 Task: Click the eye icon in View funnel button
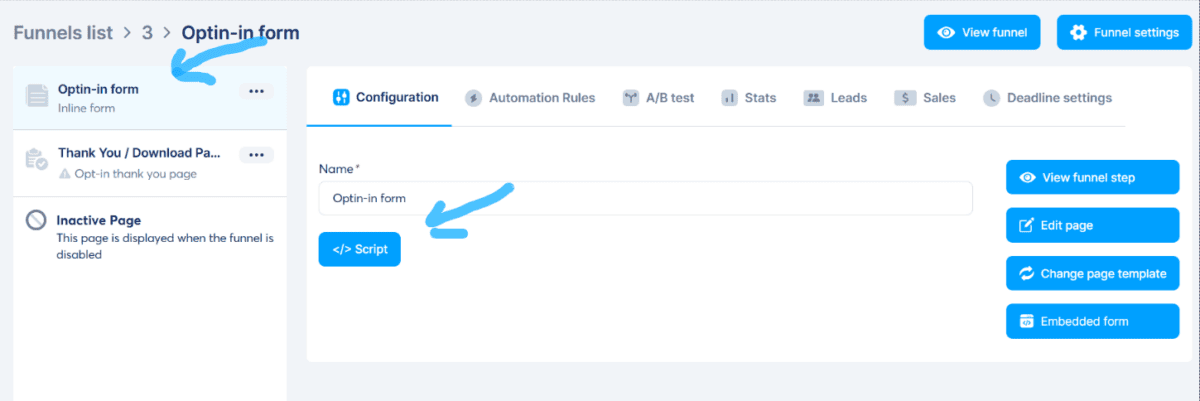[x=945, y=32]
